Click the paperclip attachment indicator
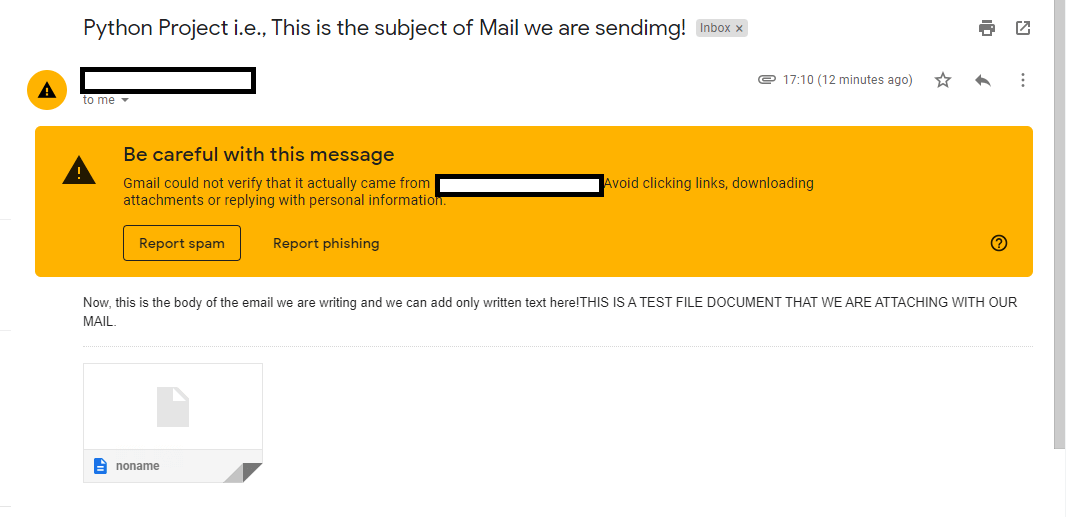Viewport: 1079px width, 517px height. point(767,80)
